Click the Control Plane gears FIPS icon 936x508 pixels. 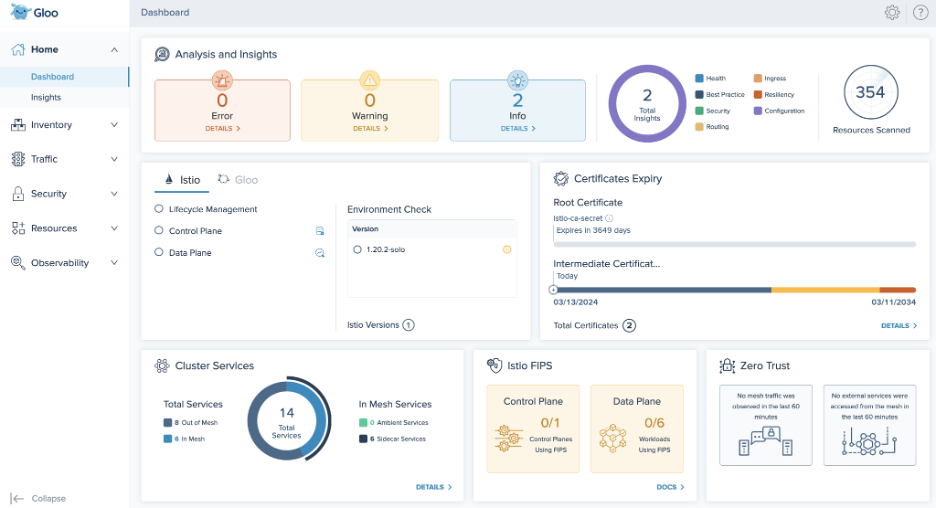coord(509,438)
